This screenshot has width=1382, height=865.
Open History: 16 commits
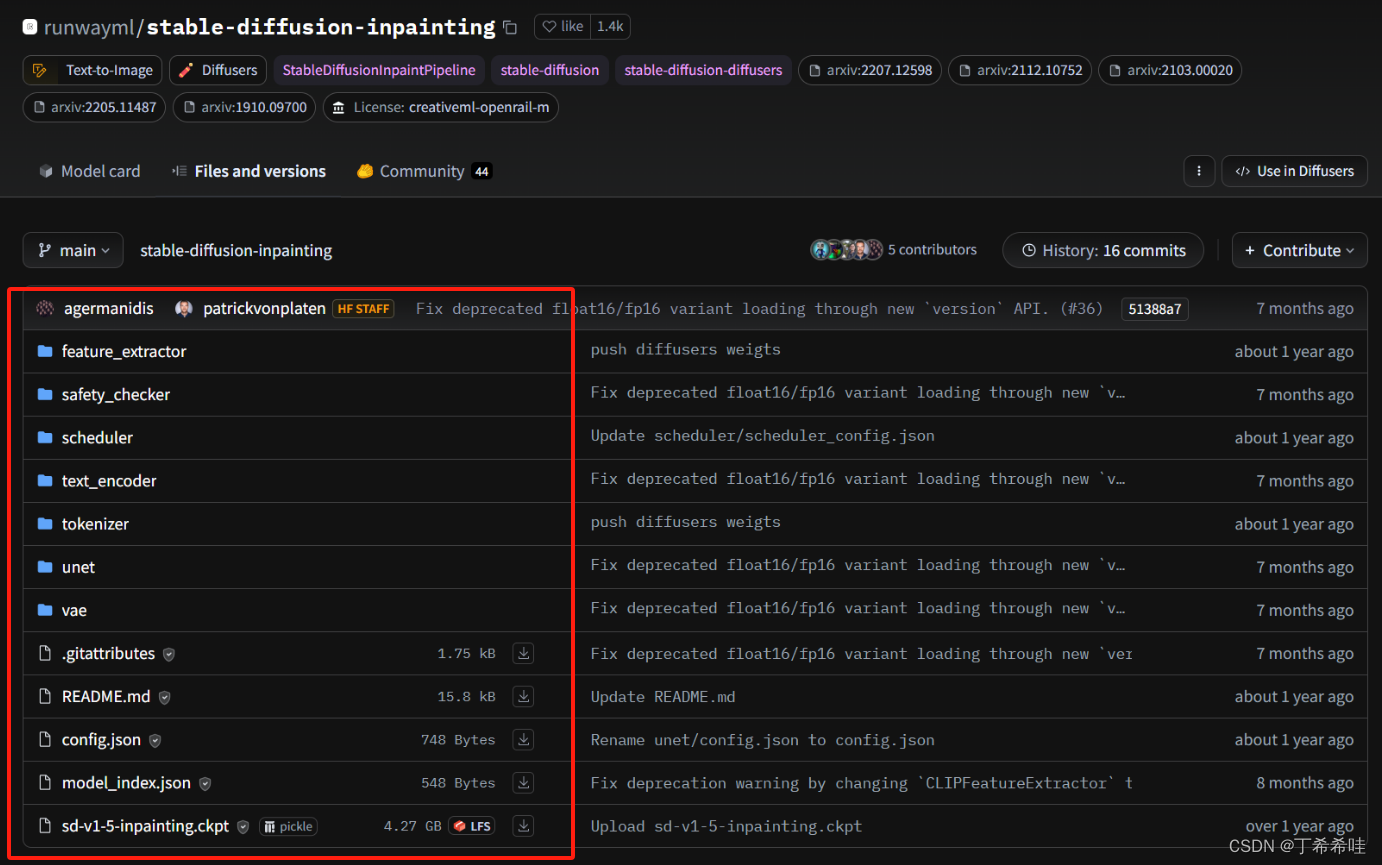pyautogui.click(x=1103, y=250)
